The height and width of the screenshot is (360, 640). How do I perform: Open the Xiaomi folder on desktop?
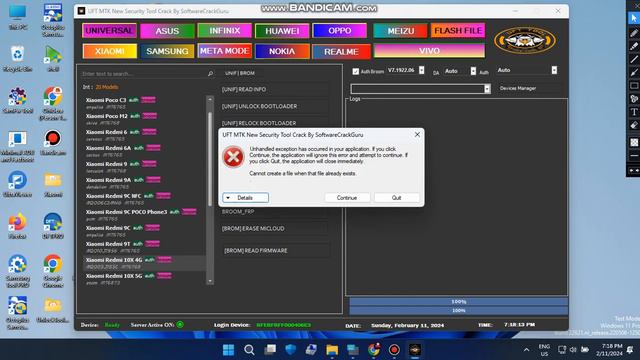click(53, 184)
